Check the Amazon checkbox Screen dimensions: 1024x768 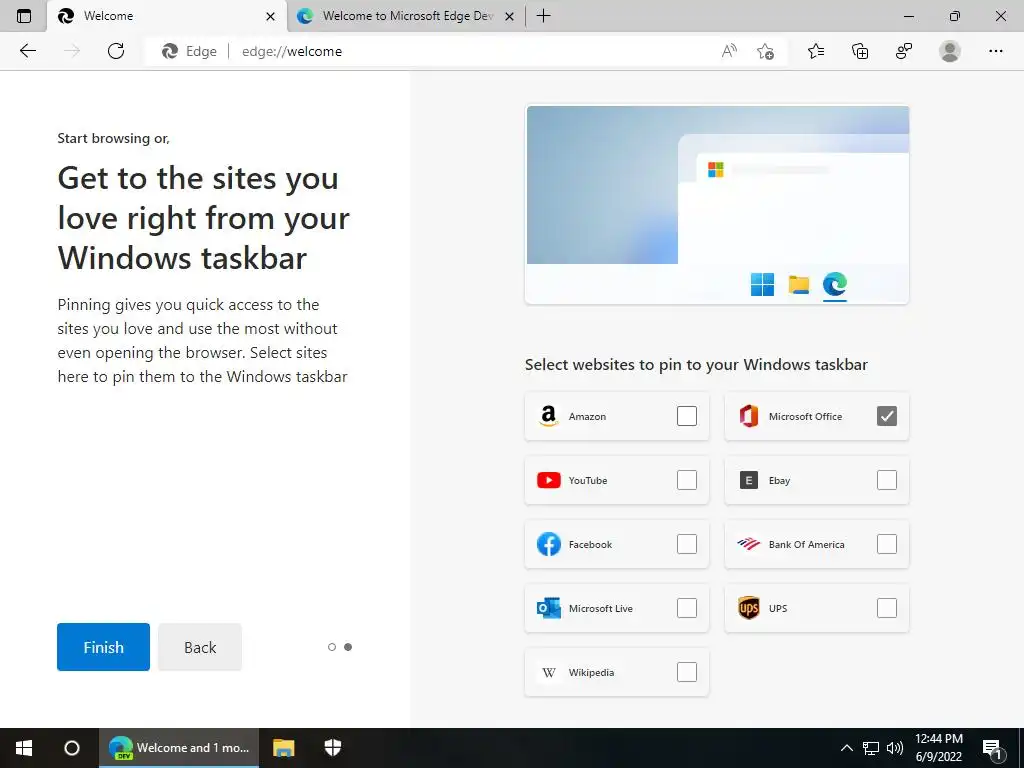click(687, 416)
